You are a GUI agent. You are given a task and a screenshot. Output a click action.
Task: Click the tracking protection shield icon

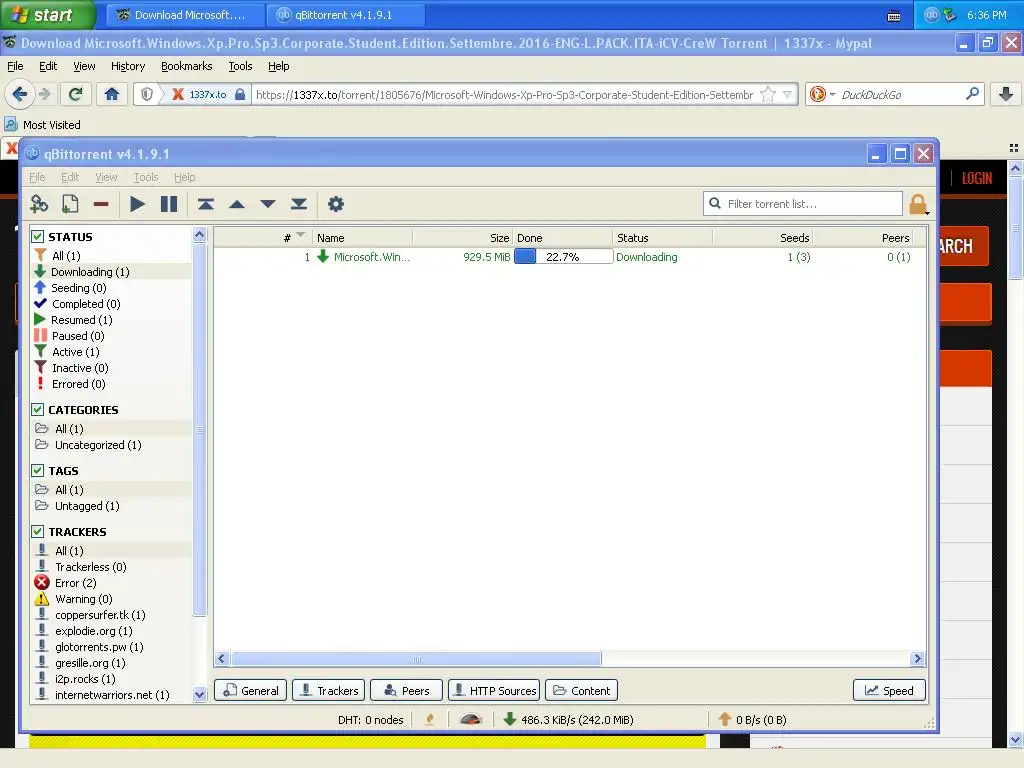pyautogui.click(x=147, y=95)
